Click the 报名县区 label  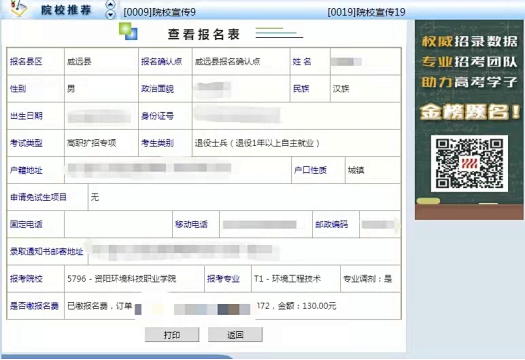click(x=26, y=61)
